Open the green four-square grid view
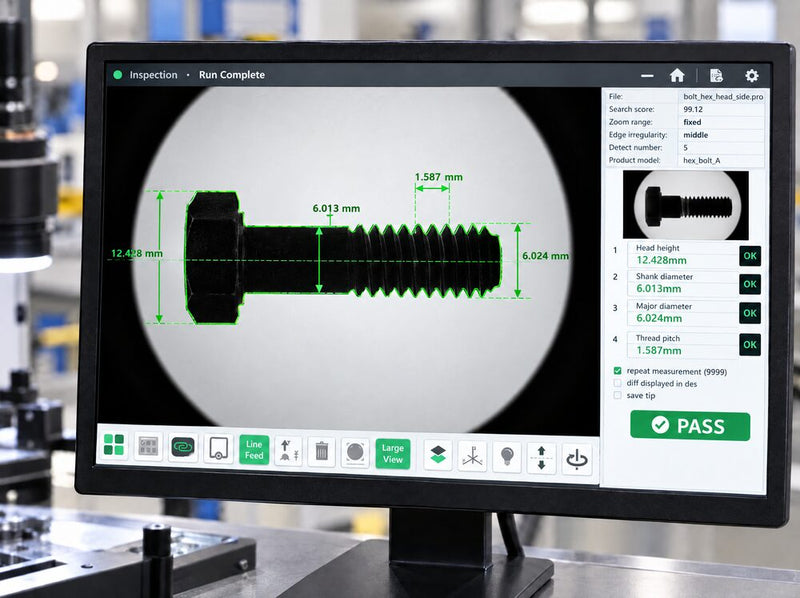Viewport: 800px width, 598px height. point(114,444)
